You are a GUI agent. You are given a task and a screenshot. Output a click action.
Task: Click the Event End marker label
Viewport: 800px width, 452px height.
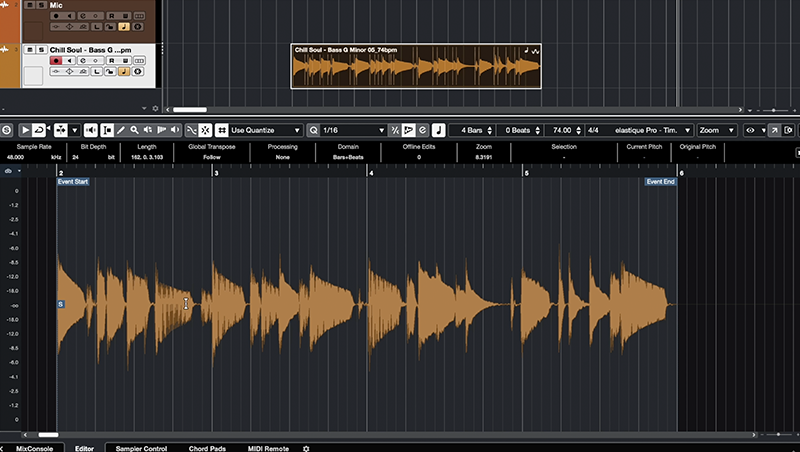tap(660, 181)
